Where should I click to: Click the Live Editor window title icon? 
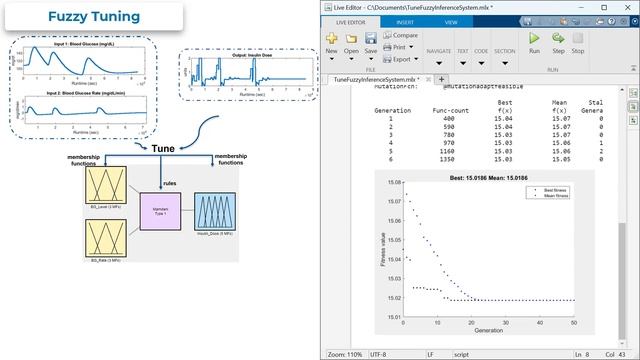tap(328, 7)
